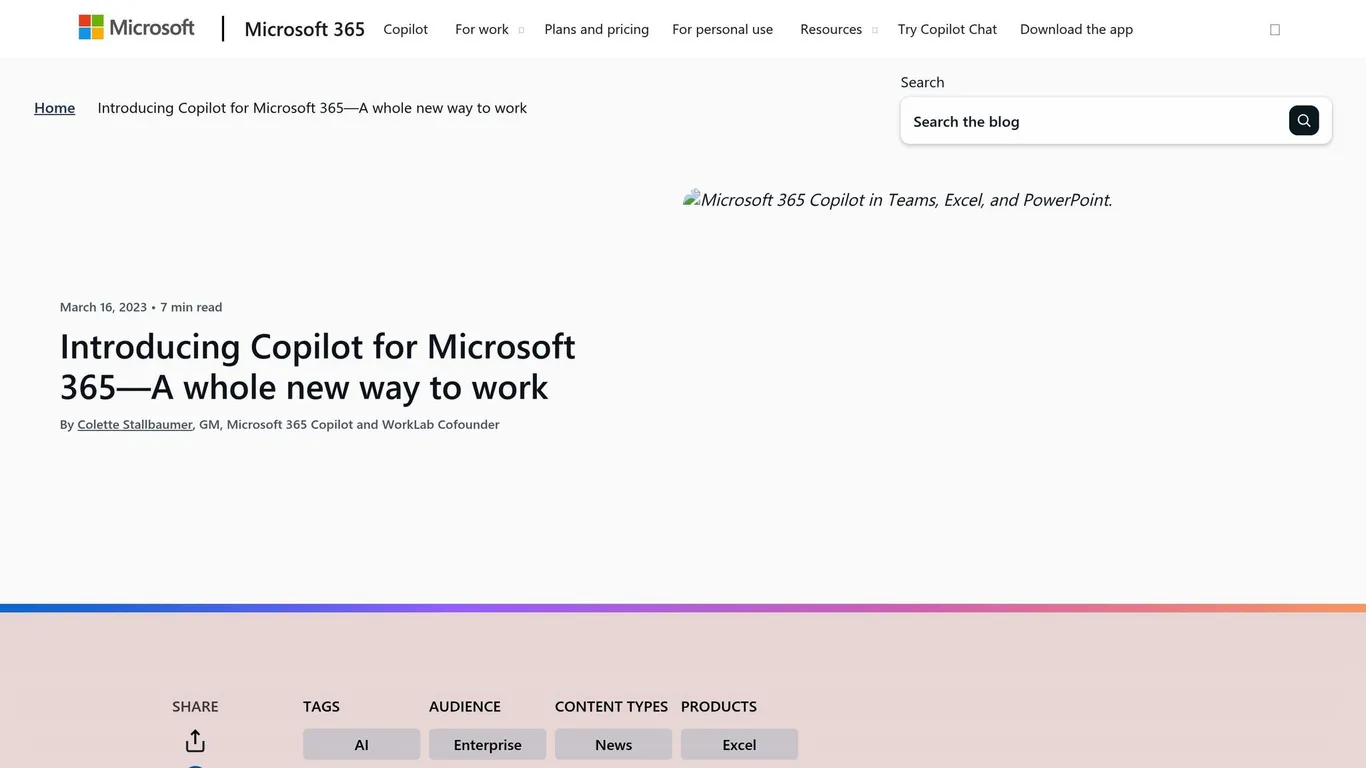Screen dimensions: 1366x768
Task: Click the broken Copilot hero image
Action: pyautogui.click(x=897, y=199)
